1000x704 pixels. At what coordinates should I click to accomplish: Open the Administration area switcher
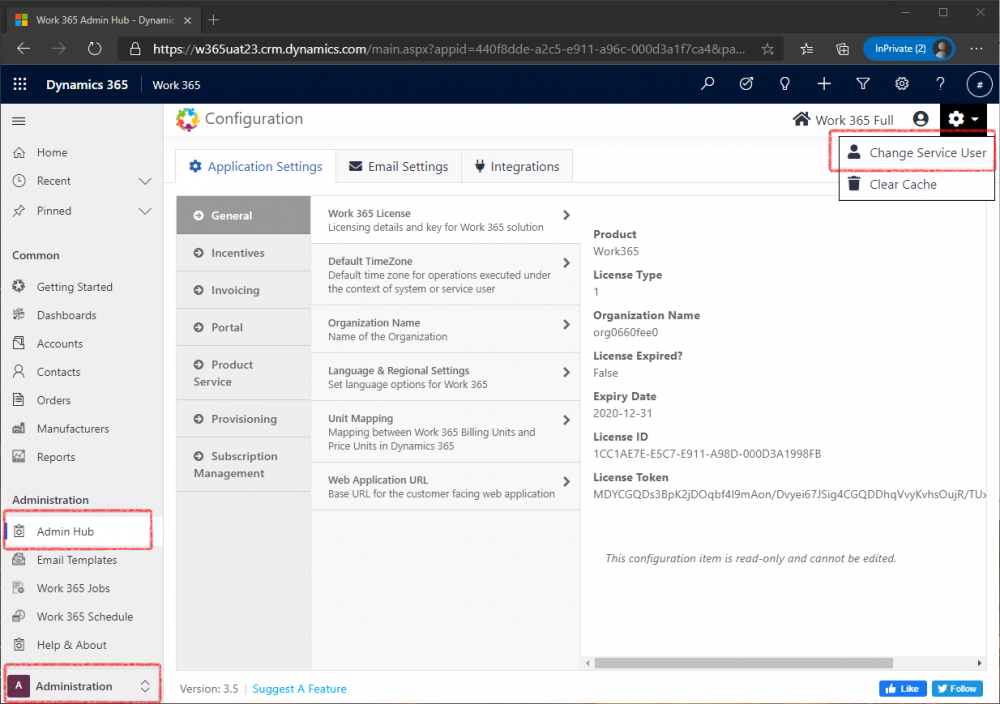[82, 686]
